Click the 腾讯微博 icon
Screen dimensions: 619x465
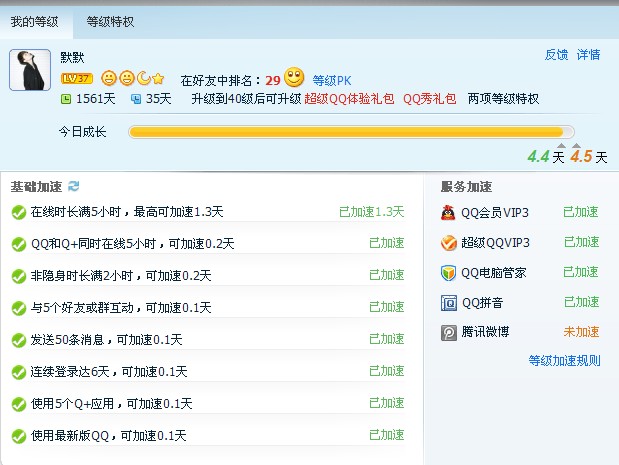pyautogui.click(x=448, y=333)
